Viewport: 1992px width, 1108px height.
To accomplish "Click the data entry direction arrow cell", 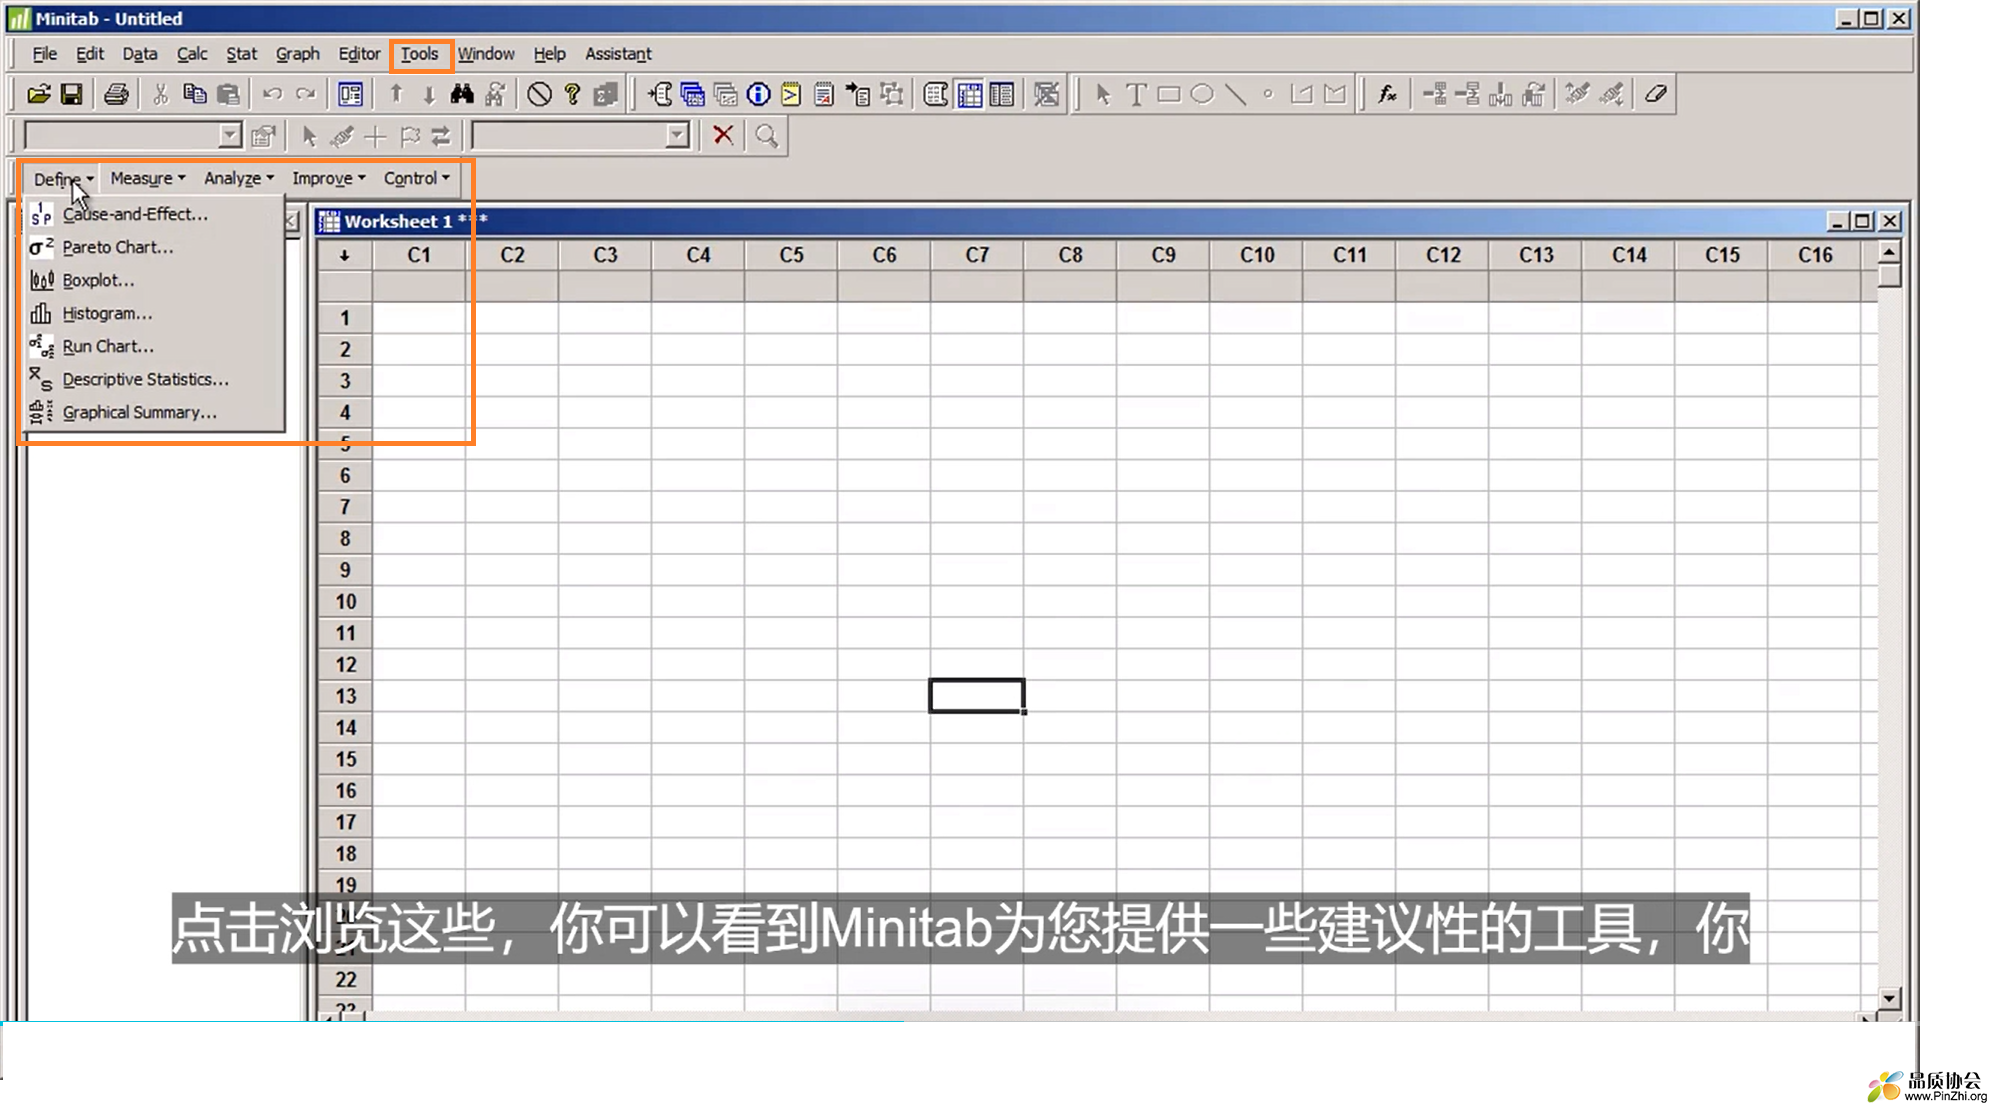I will 345,255.
